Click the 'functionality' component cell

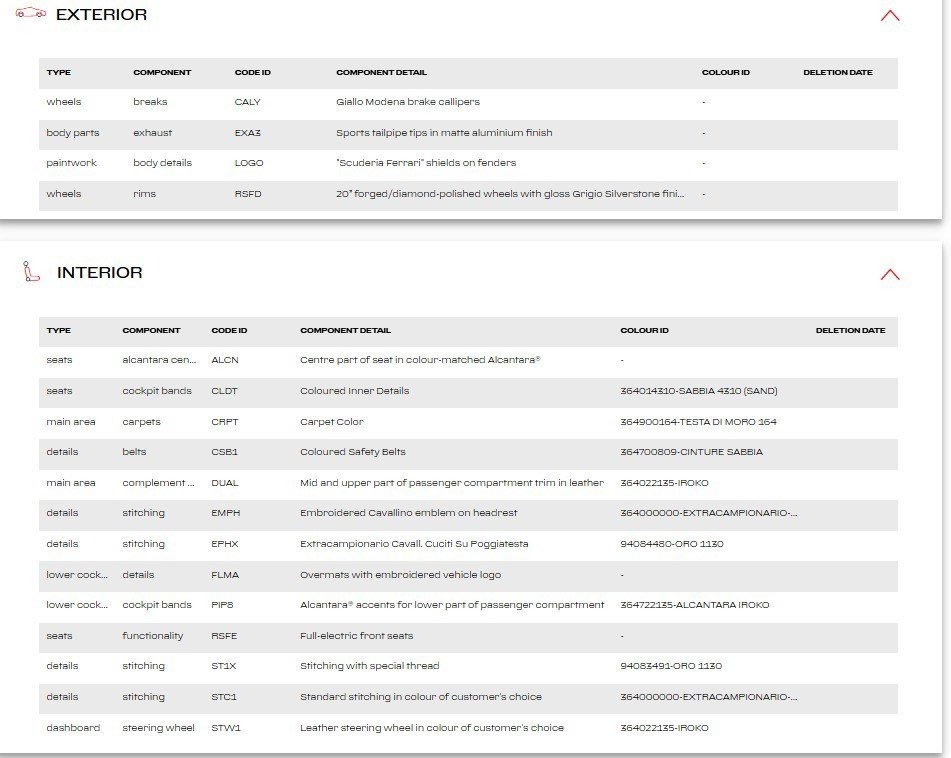152,636
